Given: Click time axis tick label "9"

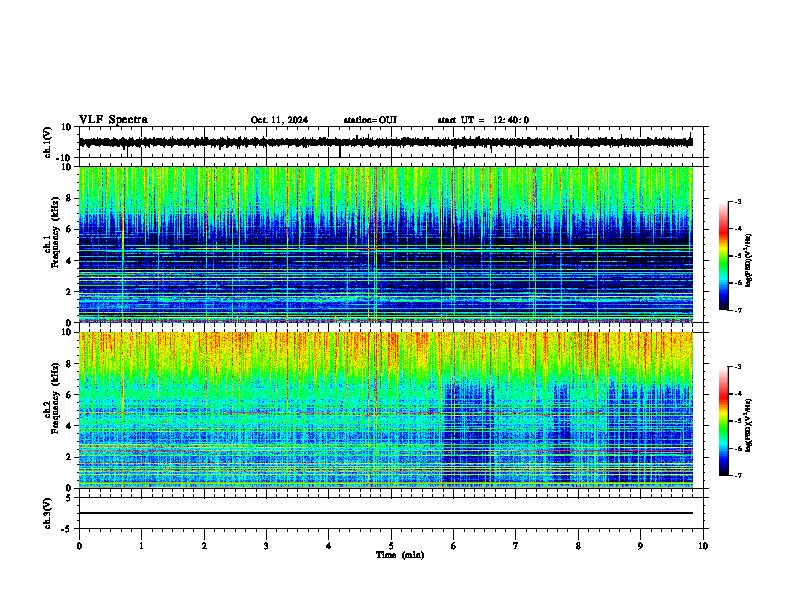Looking at the screenshot, I should (640, 546).
